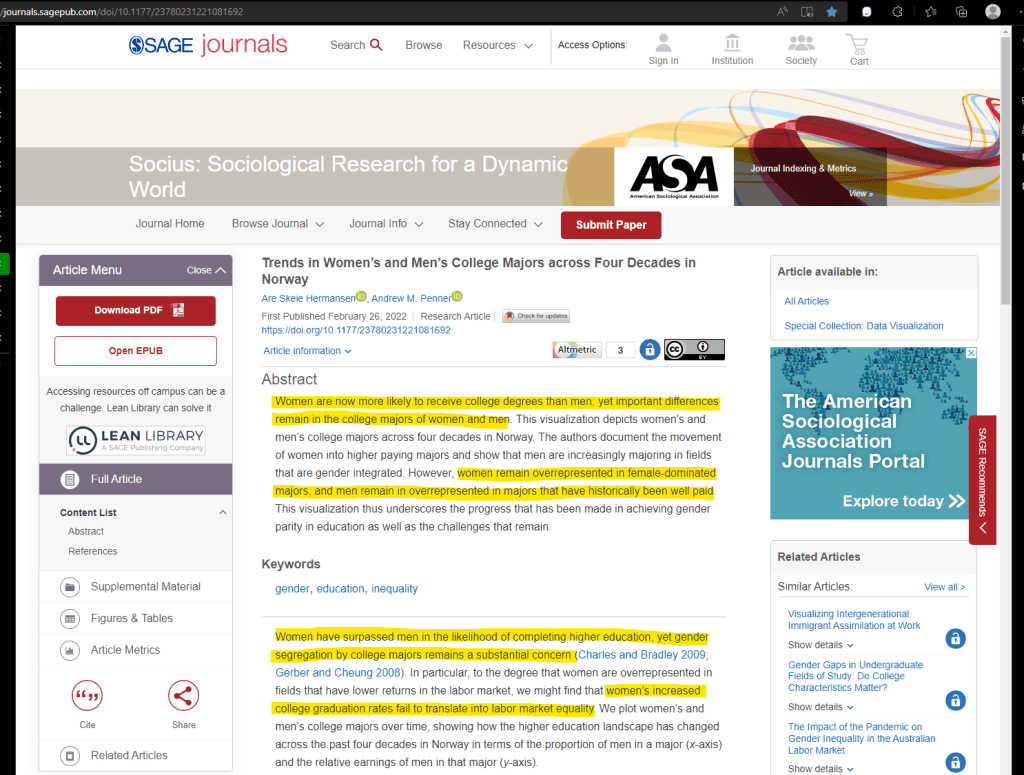Click the Check for updates badge
The width and height of the screenshot is (1024, 775).
[536, 316]
